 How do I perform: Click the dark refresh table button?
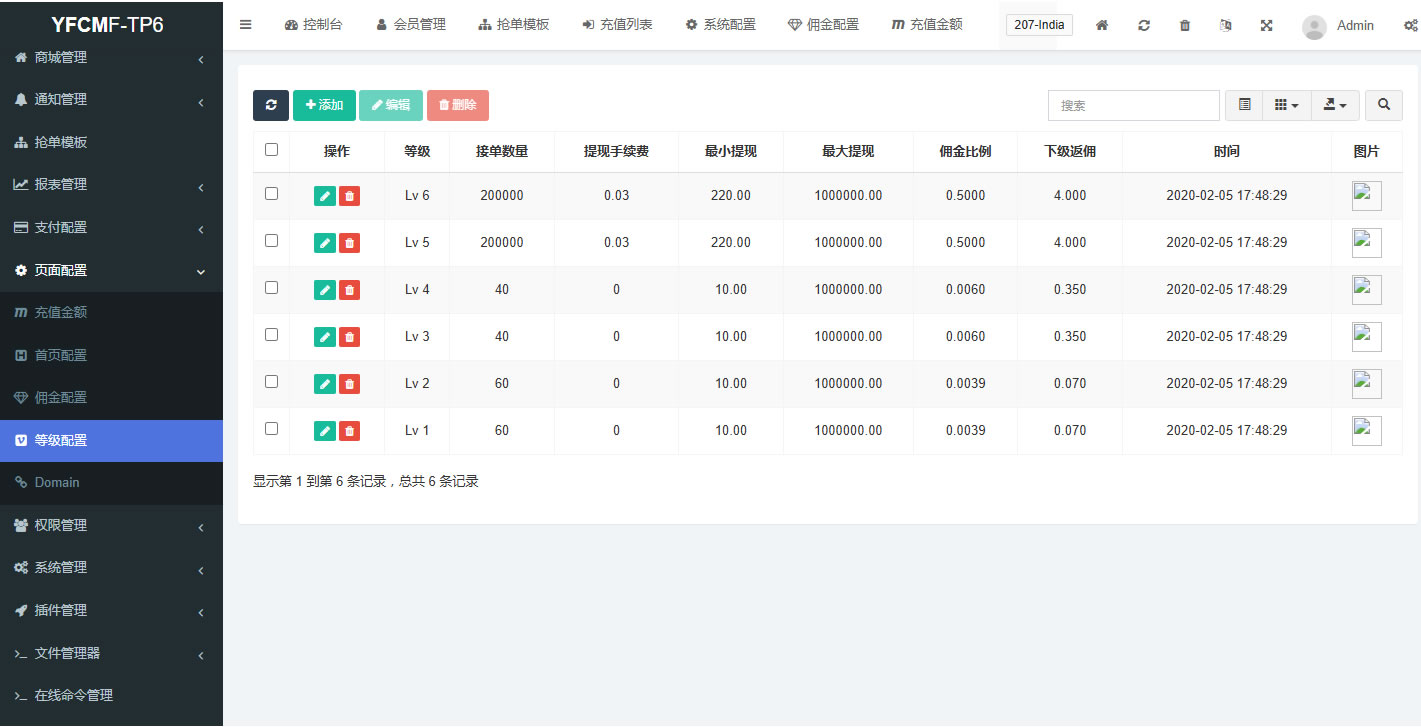coord(271,105)
